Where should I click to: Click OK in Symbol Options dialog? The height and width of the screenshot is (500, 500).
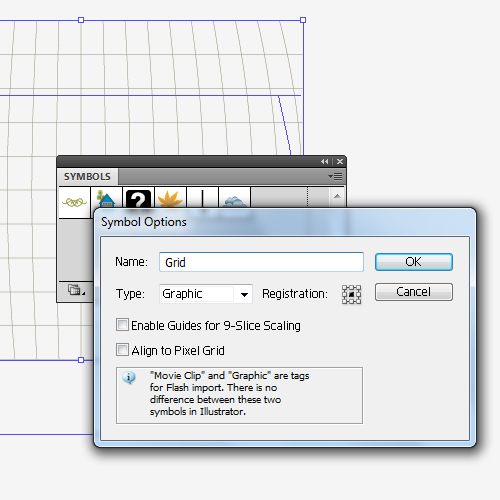[x=414, y=262]
